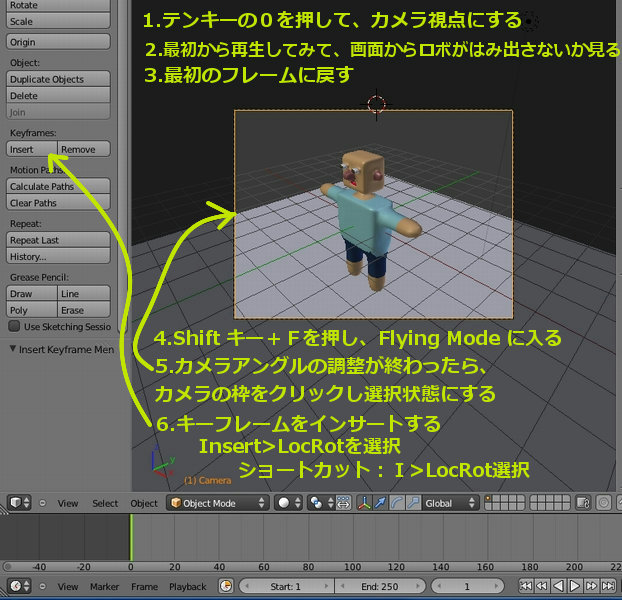Select the first visible layer button
622x600 pixels.
488,499
